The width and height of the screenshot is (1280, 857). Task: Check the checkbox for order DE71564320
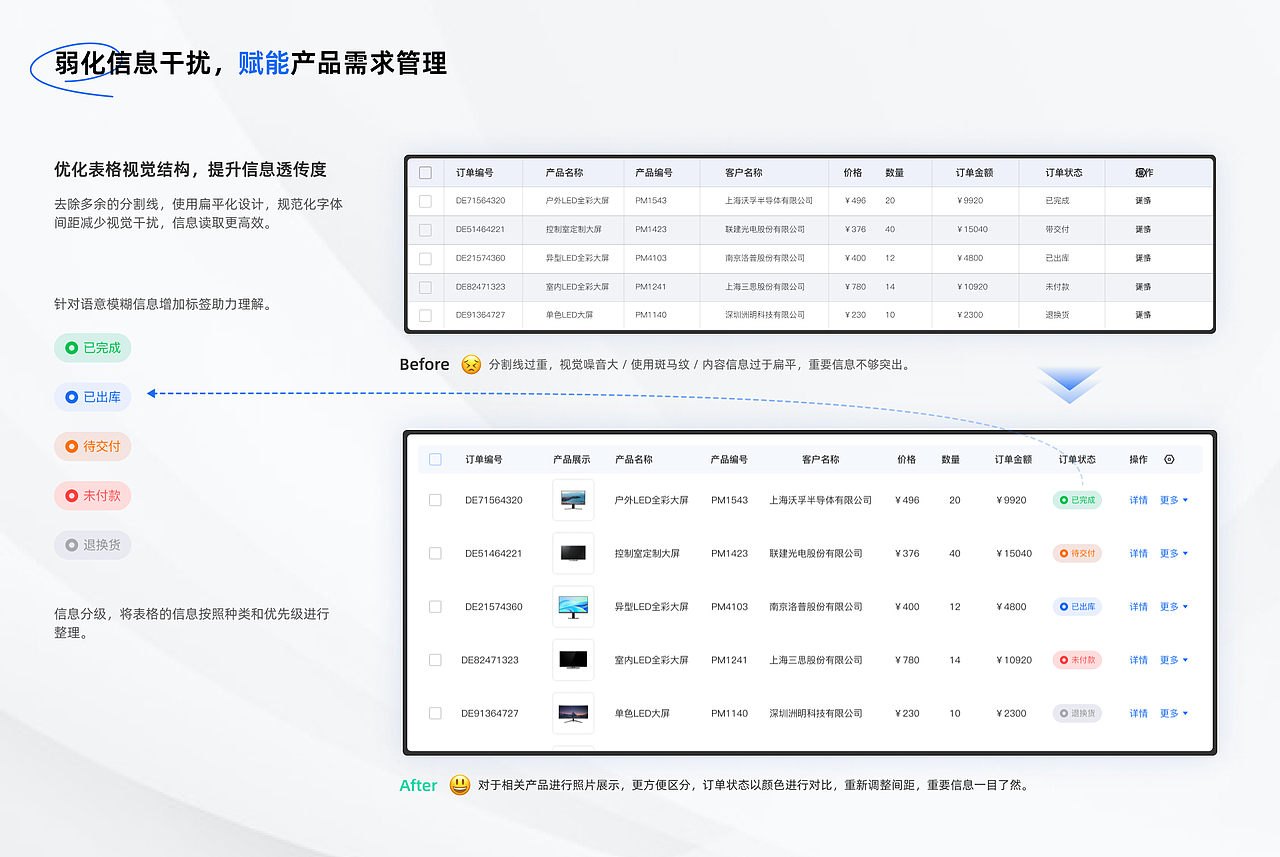(435, 499)
